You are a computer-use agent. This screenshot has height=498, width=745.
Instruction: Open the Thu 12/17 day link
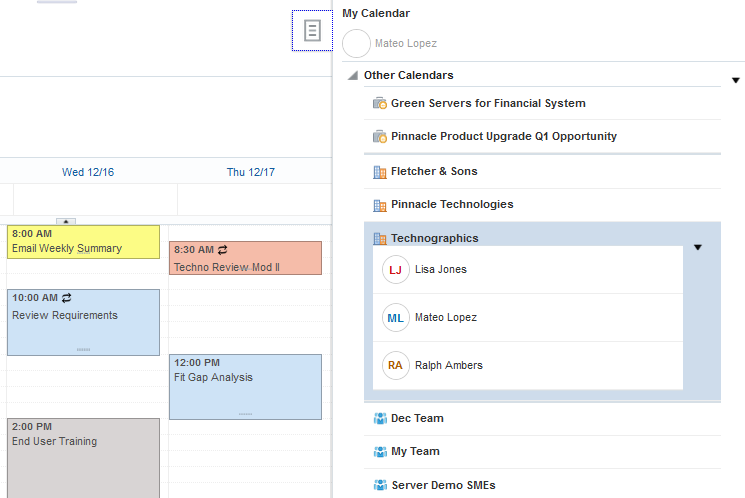pos(251,172)
